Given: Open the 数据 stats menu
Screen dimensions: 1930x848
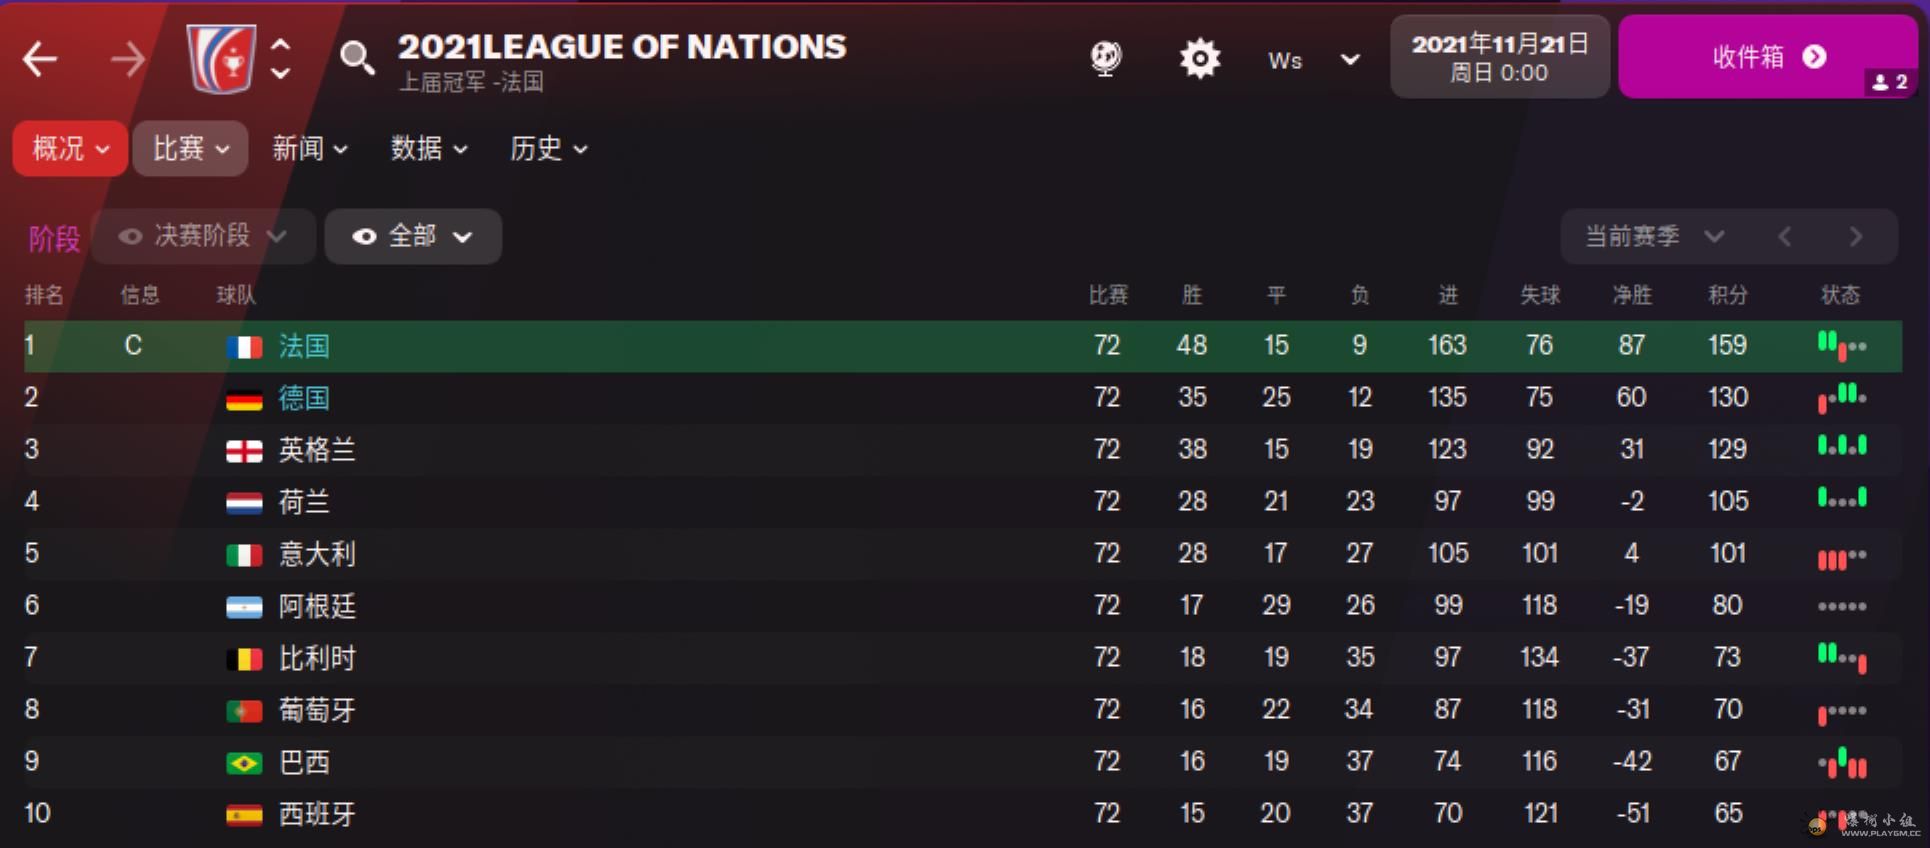Looking at the screenshot, I should 428,149.
